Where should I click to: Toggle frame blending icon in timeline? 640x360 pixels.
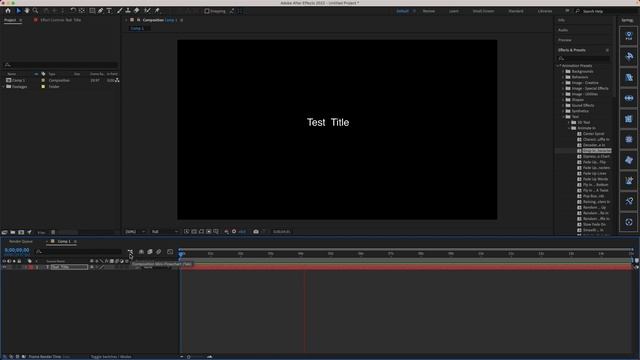coord(150,252)
